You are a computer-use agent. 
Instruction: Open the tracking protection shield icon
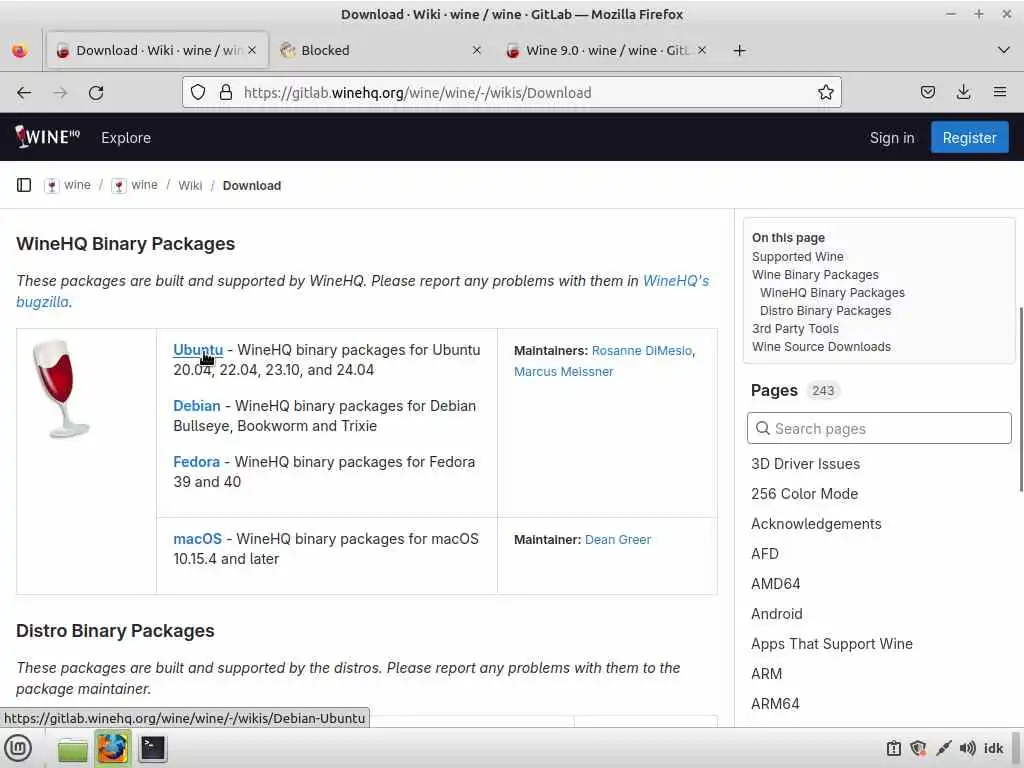tap(198, 93)
